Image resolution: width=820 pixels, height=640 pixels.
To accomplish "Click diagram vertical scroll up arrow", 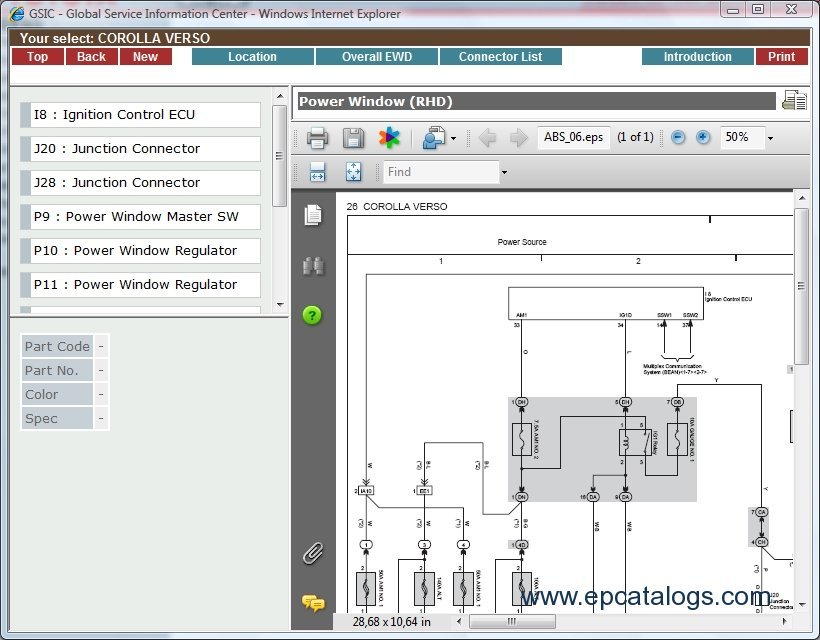I will (x=801, y=198).
